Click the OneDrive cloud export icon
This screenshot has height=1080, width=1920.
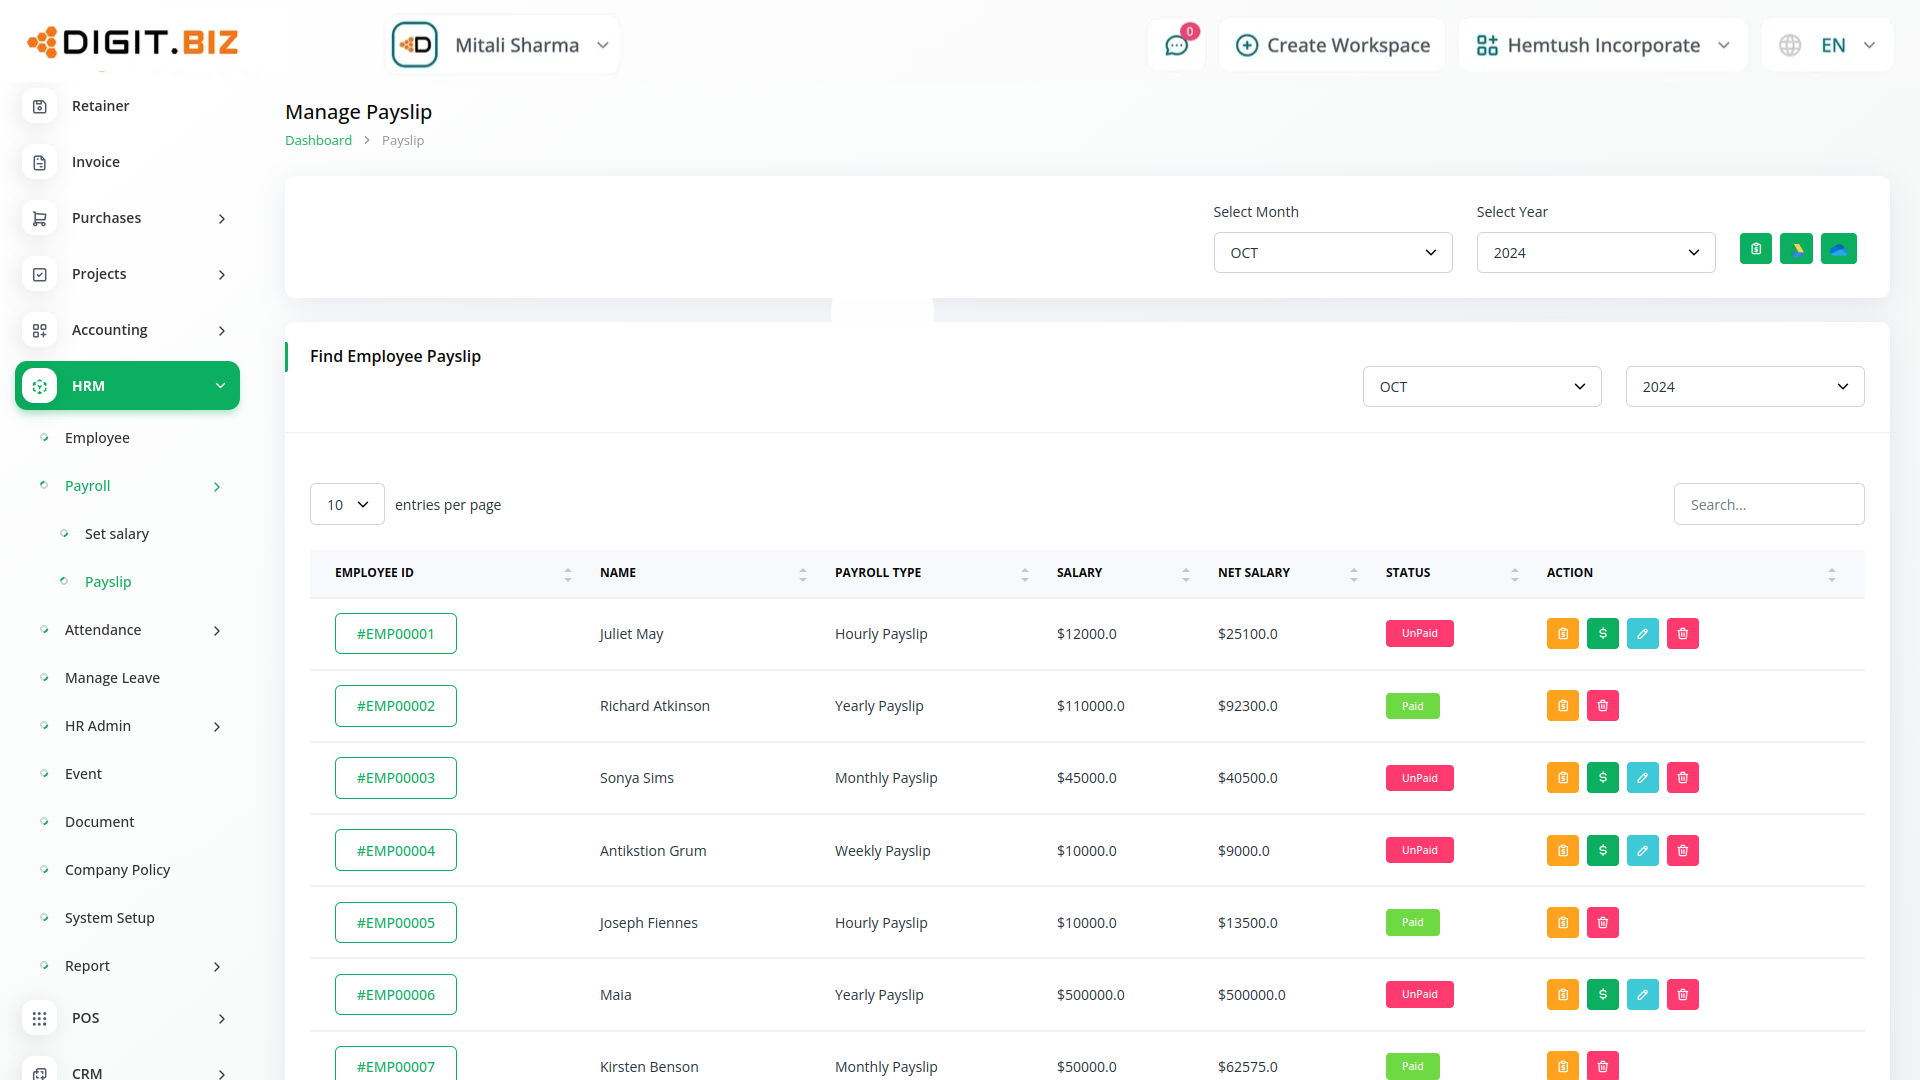(1838, 249)
